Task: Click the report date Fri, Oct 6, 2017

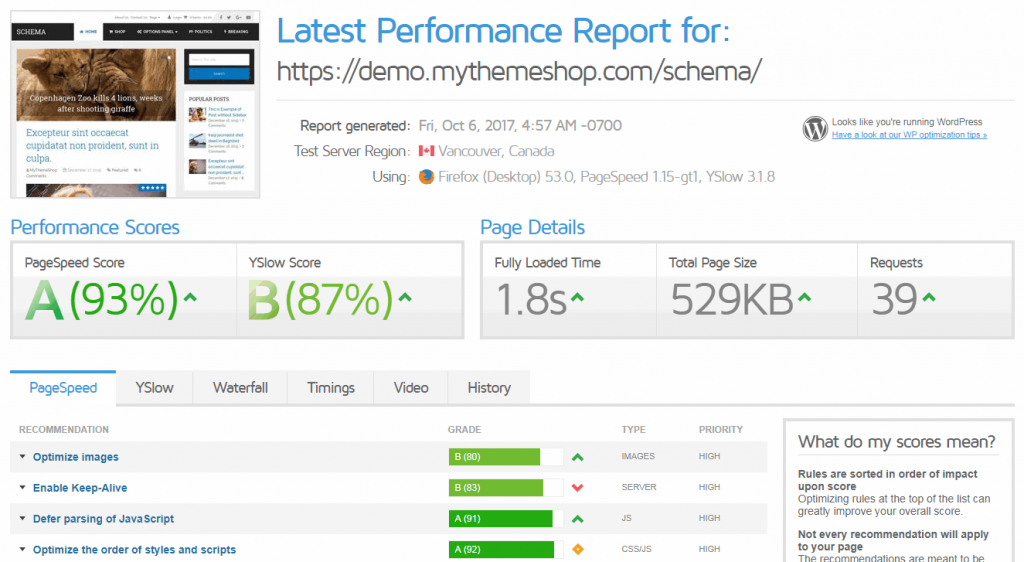Action: (x=520, y=126)
